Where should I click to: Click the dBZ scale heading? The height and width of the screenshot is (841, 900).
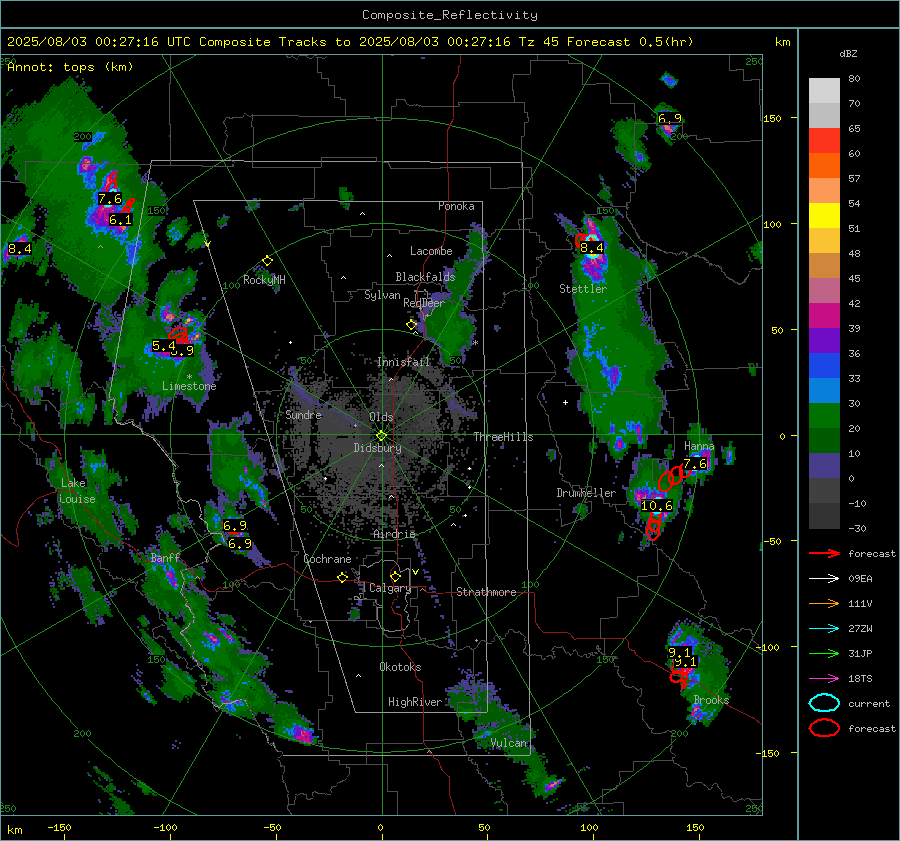[848, 53]
